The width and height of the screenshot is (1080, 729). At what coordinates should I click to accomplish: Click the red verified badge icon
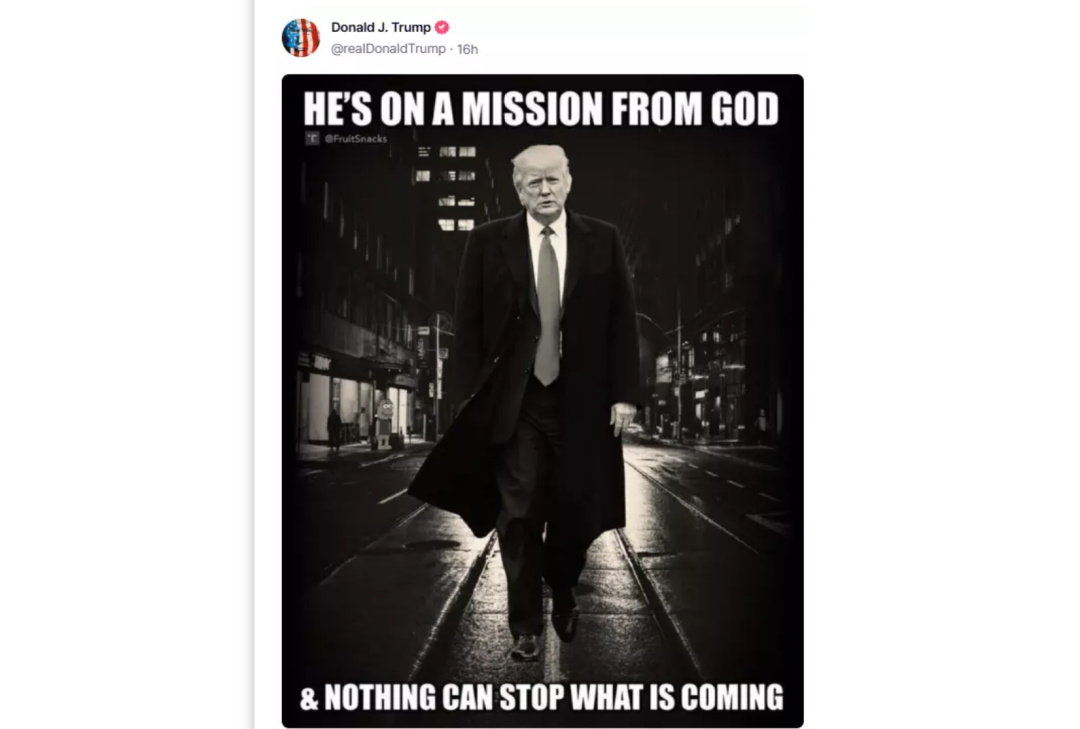(x=442, y=27)
